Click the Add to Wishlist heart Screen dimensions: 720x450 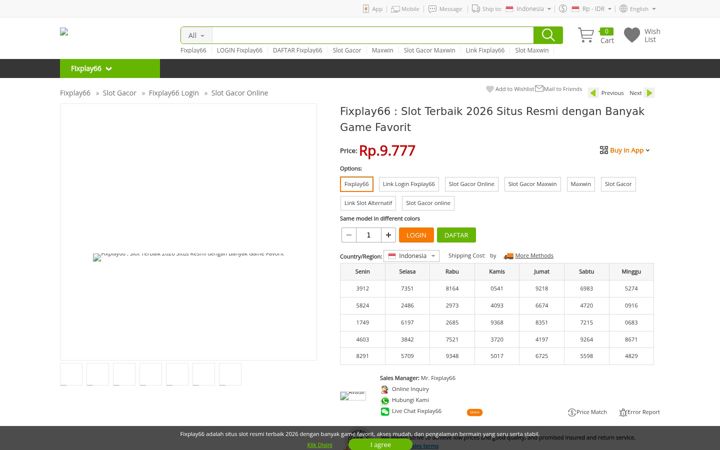coord(490,89)
